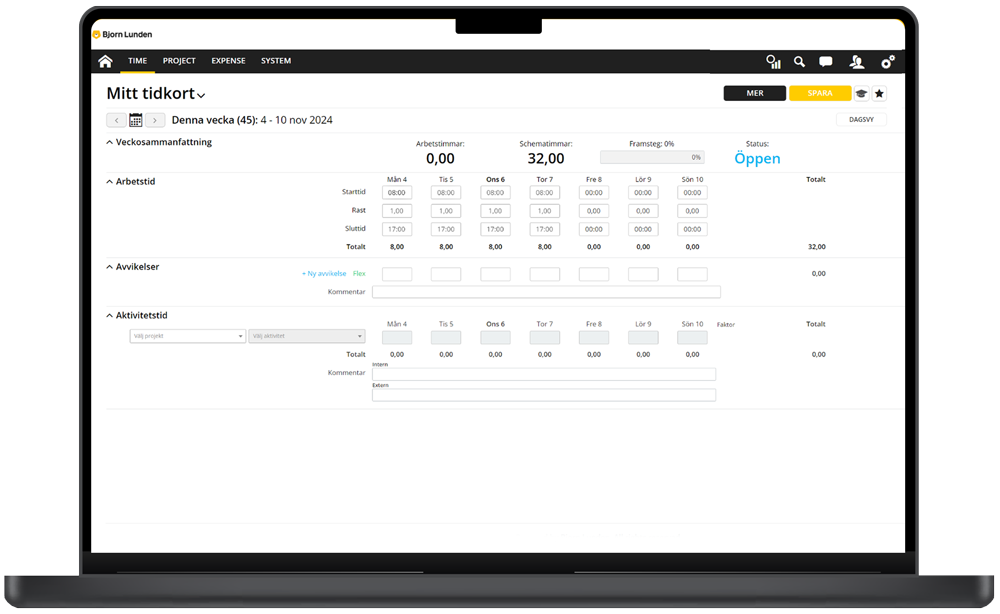
Task: Open the chat messages icon
Action: [826, 61]
